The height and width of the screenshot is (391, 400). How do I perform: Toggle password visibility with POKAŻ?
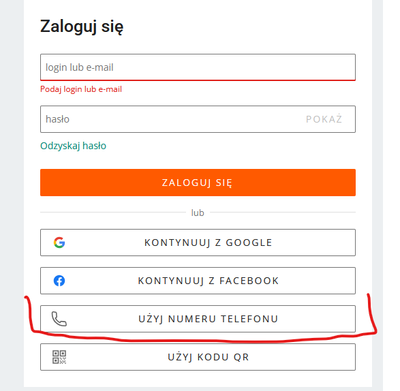[324, 119]
